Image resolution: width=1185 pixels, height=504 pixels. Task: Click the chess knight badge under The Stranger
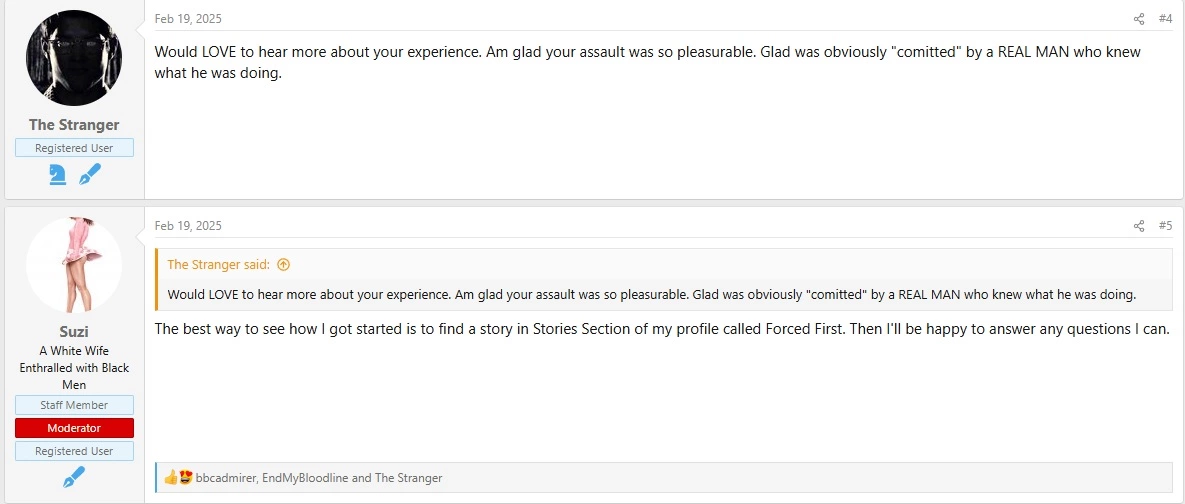[x=57, y=175]
